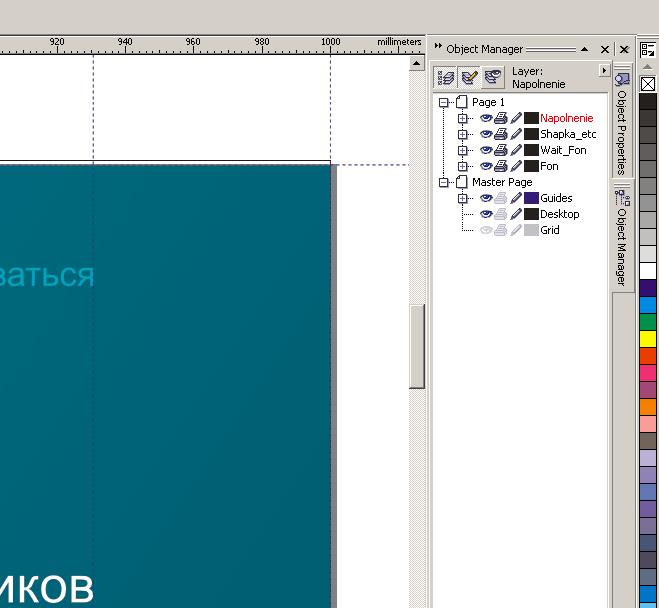Image resolution: width=659 pixels, height=608 pixels.
Task: Expand the Shapka_etc layer
Action: 462,134
